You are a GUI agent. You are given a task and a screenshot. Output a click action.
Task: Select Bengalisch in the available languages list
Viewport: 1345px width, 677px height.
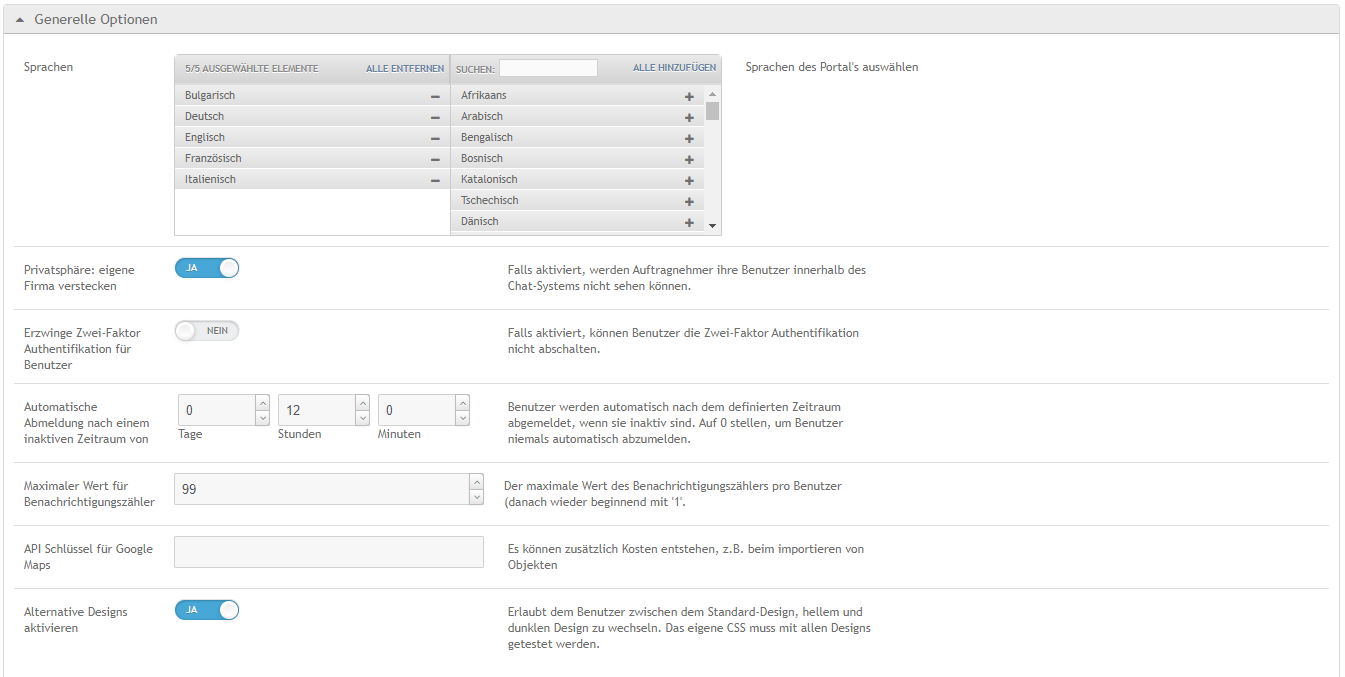tap(578, 138)
